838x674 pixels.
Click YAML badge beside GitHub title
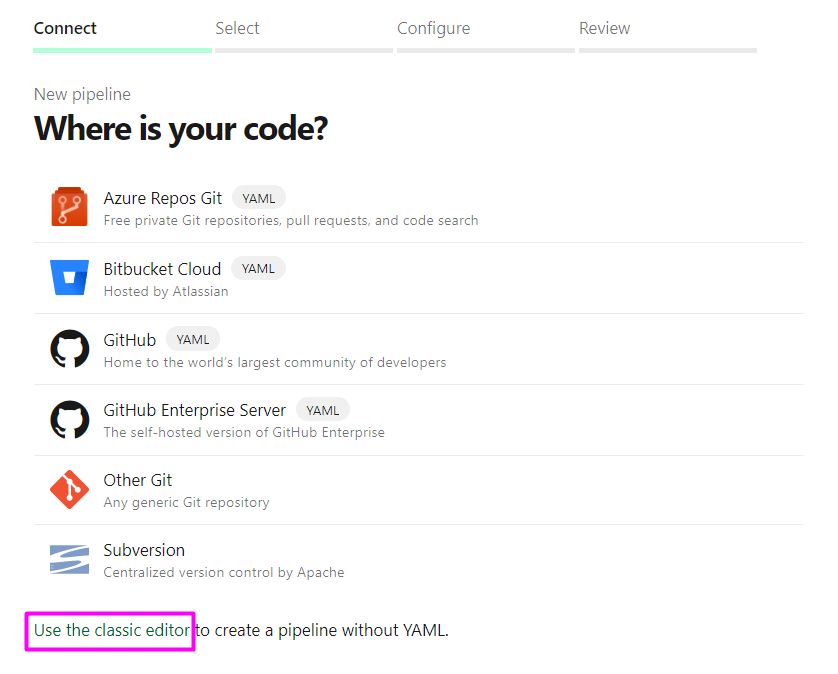(193, 339)
